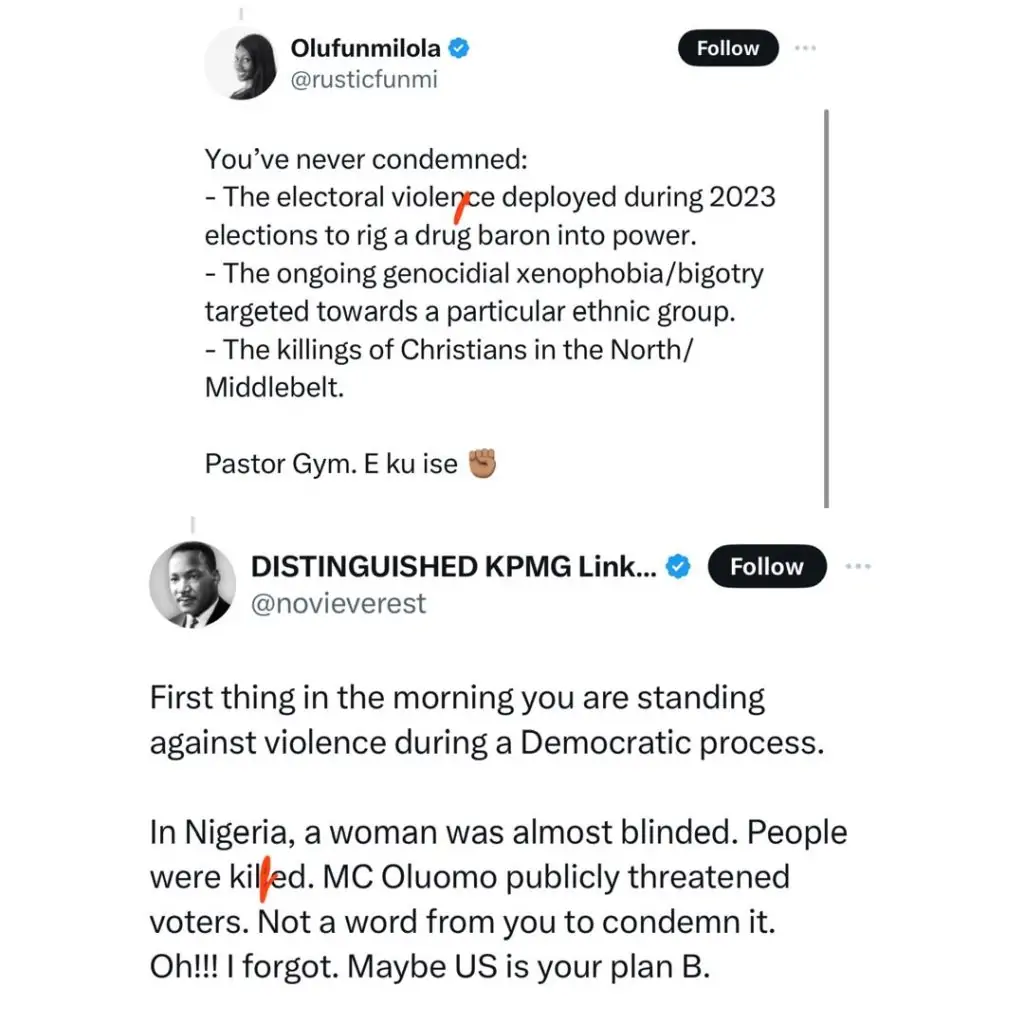The image size is (1024, 1024).
Task: Click the @novieverest handle
Action: tap(338, 603)
